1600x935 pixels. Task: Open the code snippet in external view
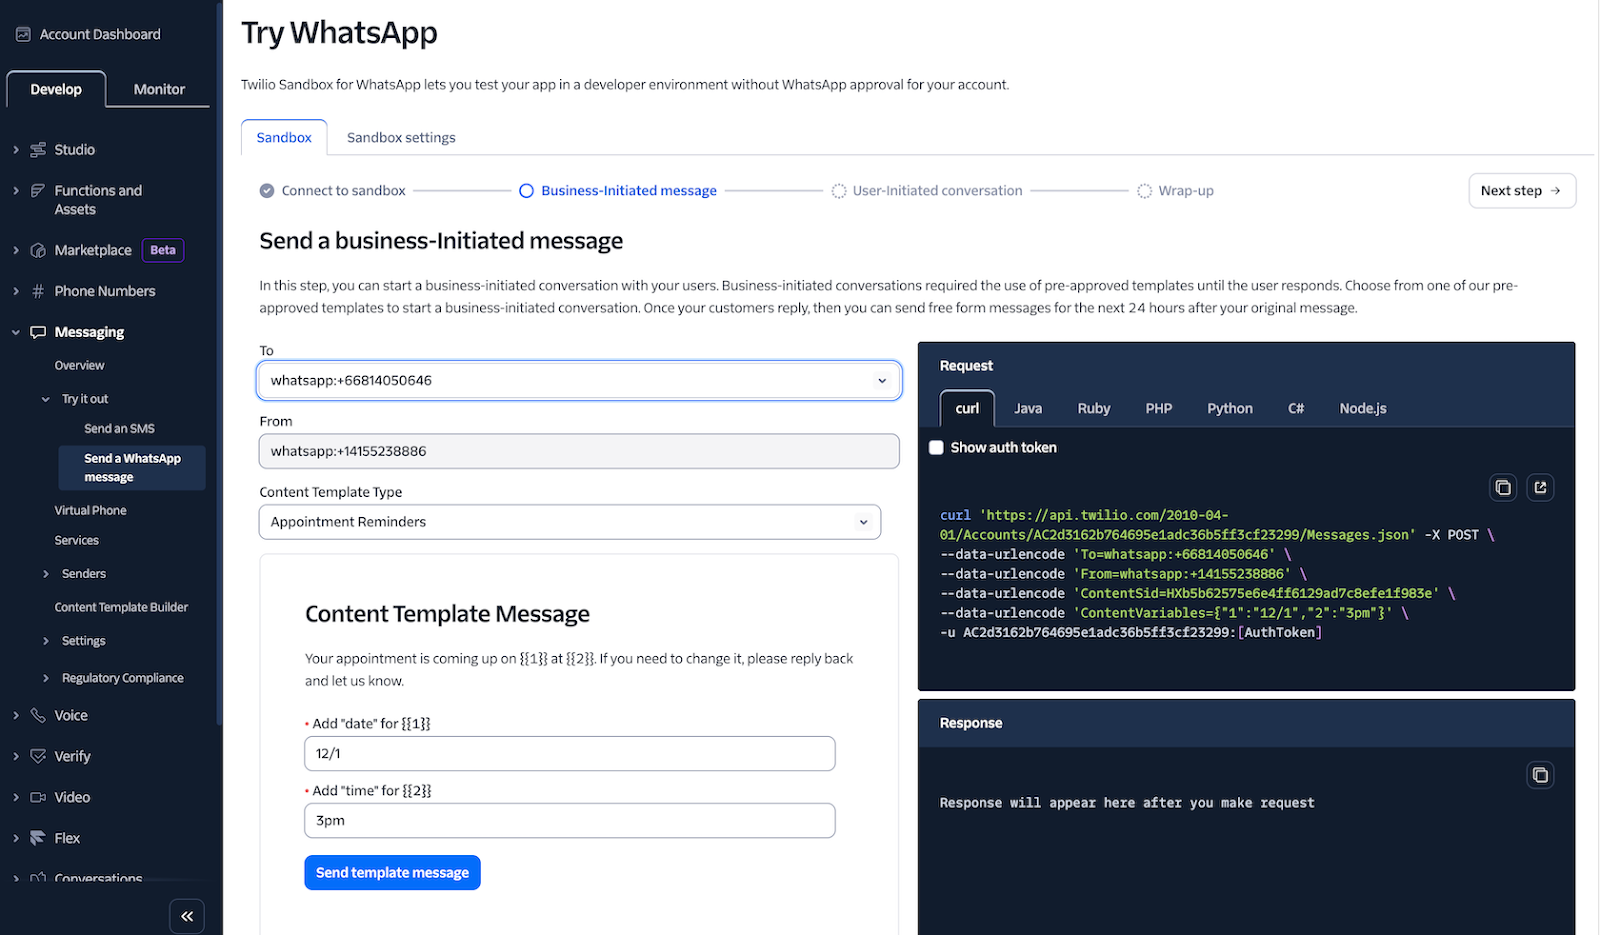click(1540, 487)
